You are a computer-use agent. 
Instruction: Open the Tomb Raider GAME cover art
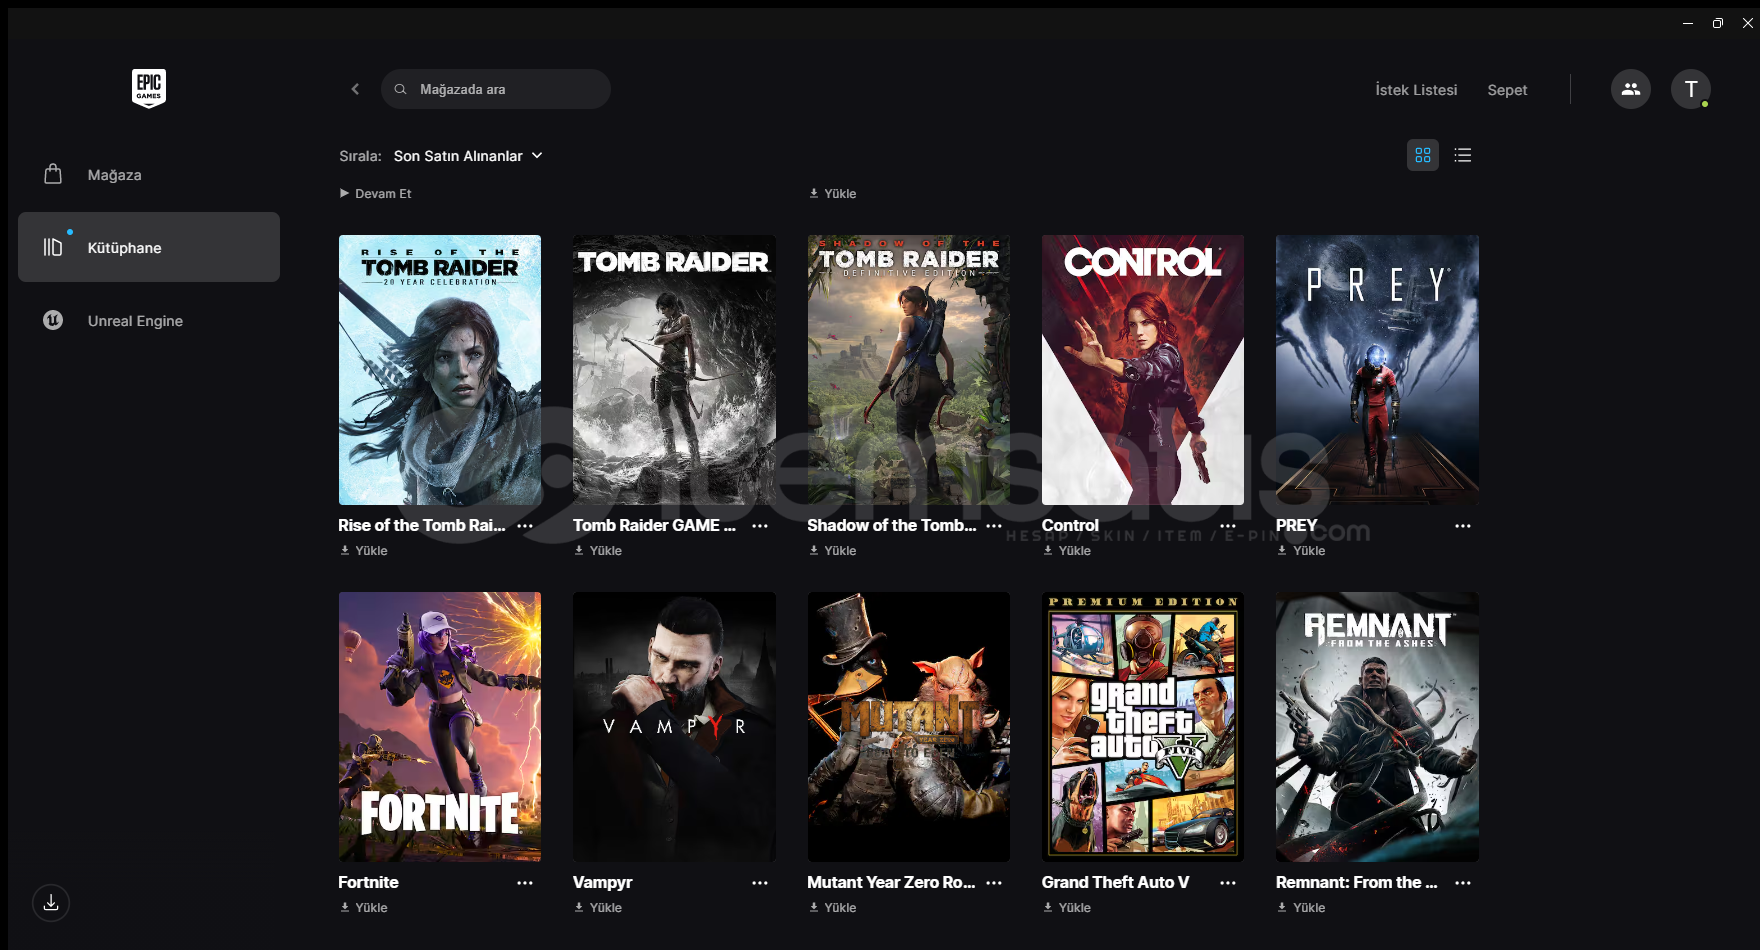tap(674, 370)
